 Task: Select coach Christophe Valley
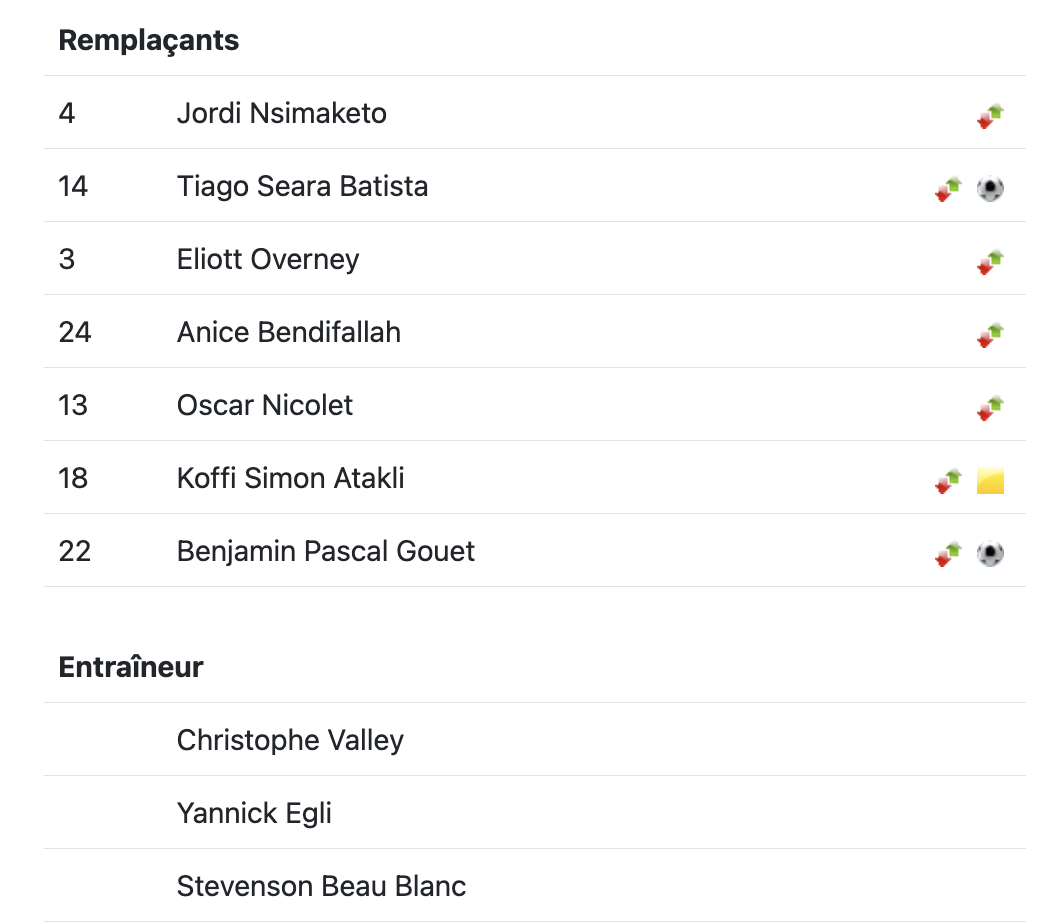tap(290, 740)
